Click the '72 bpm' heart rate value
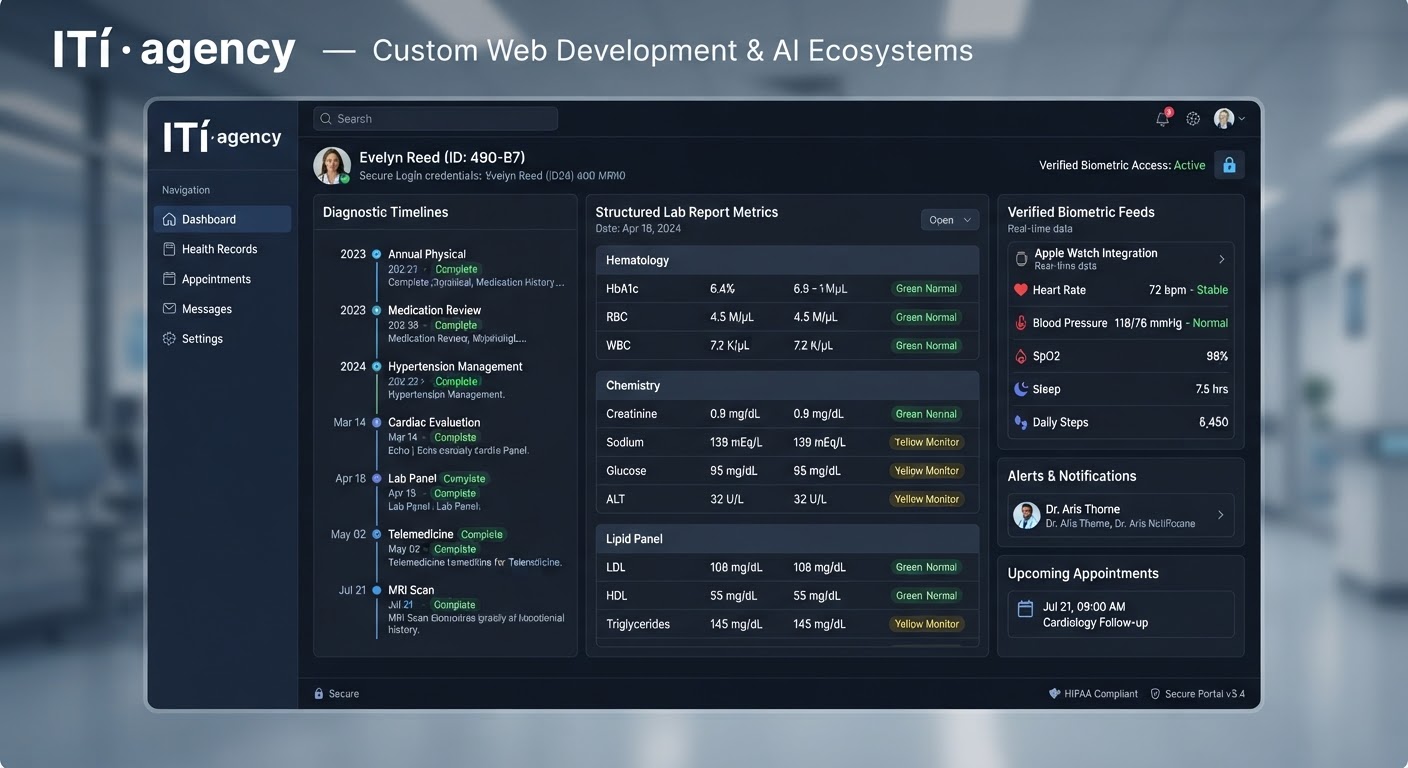 (1167, 290)
